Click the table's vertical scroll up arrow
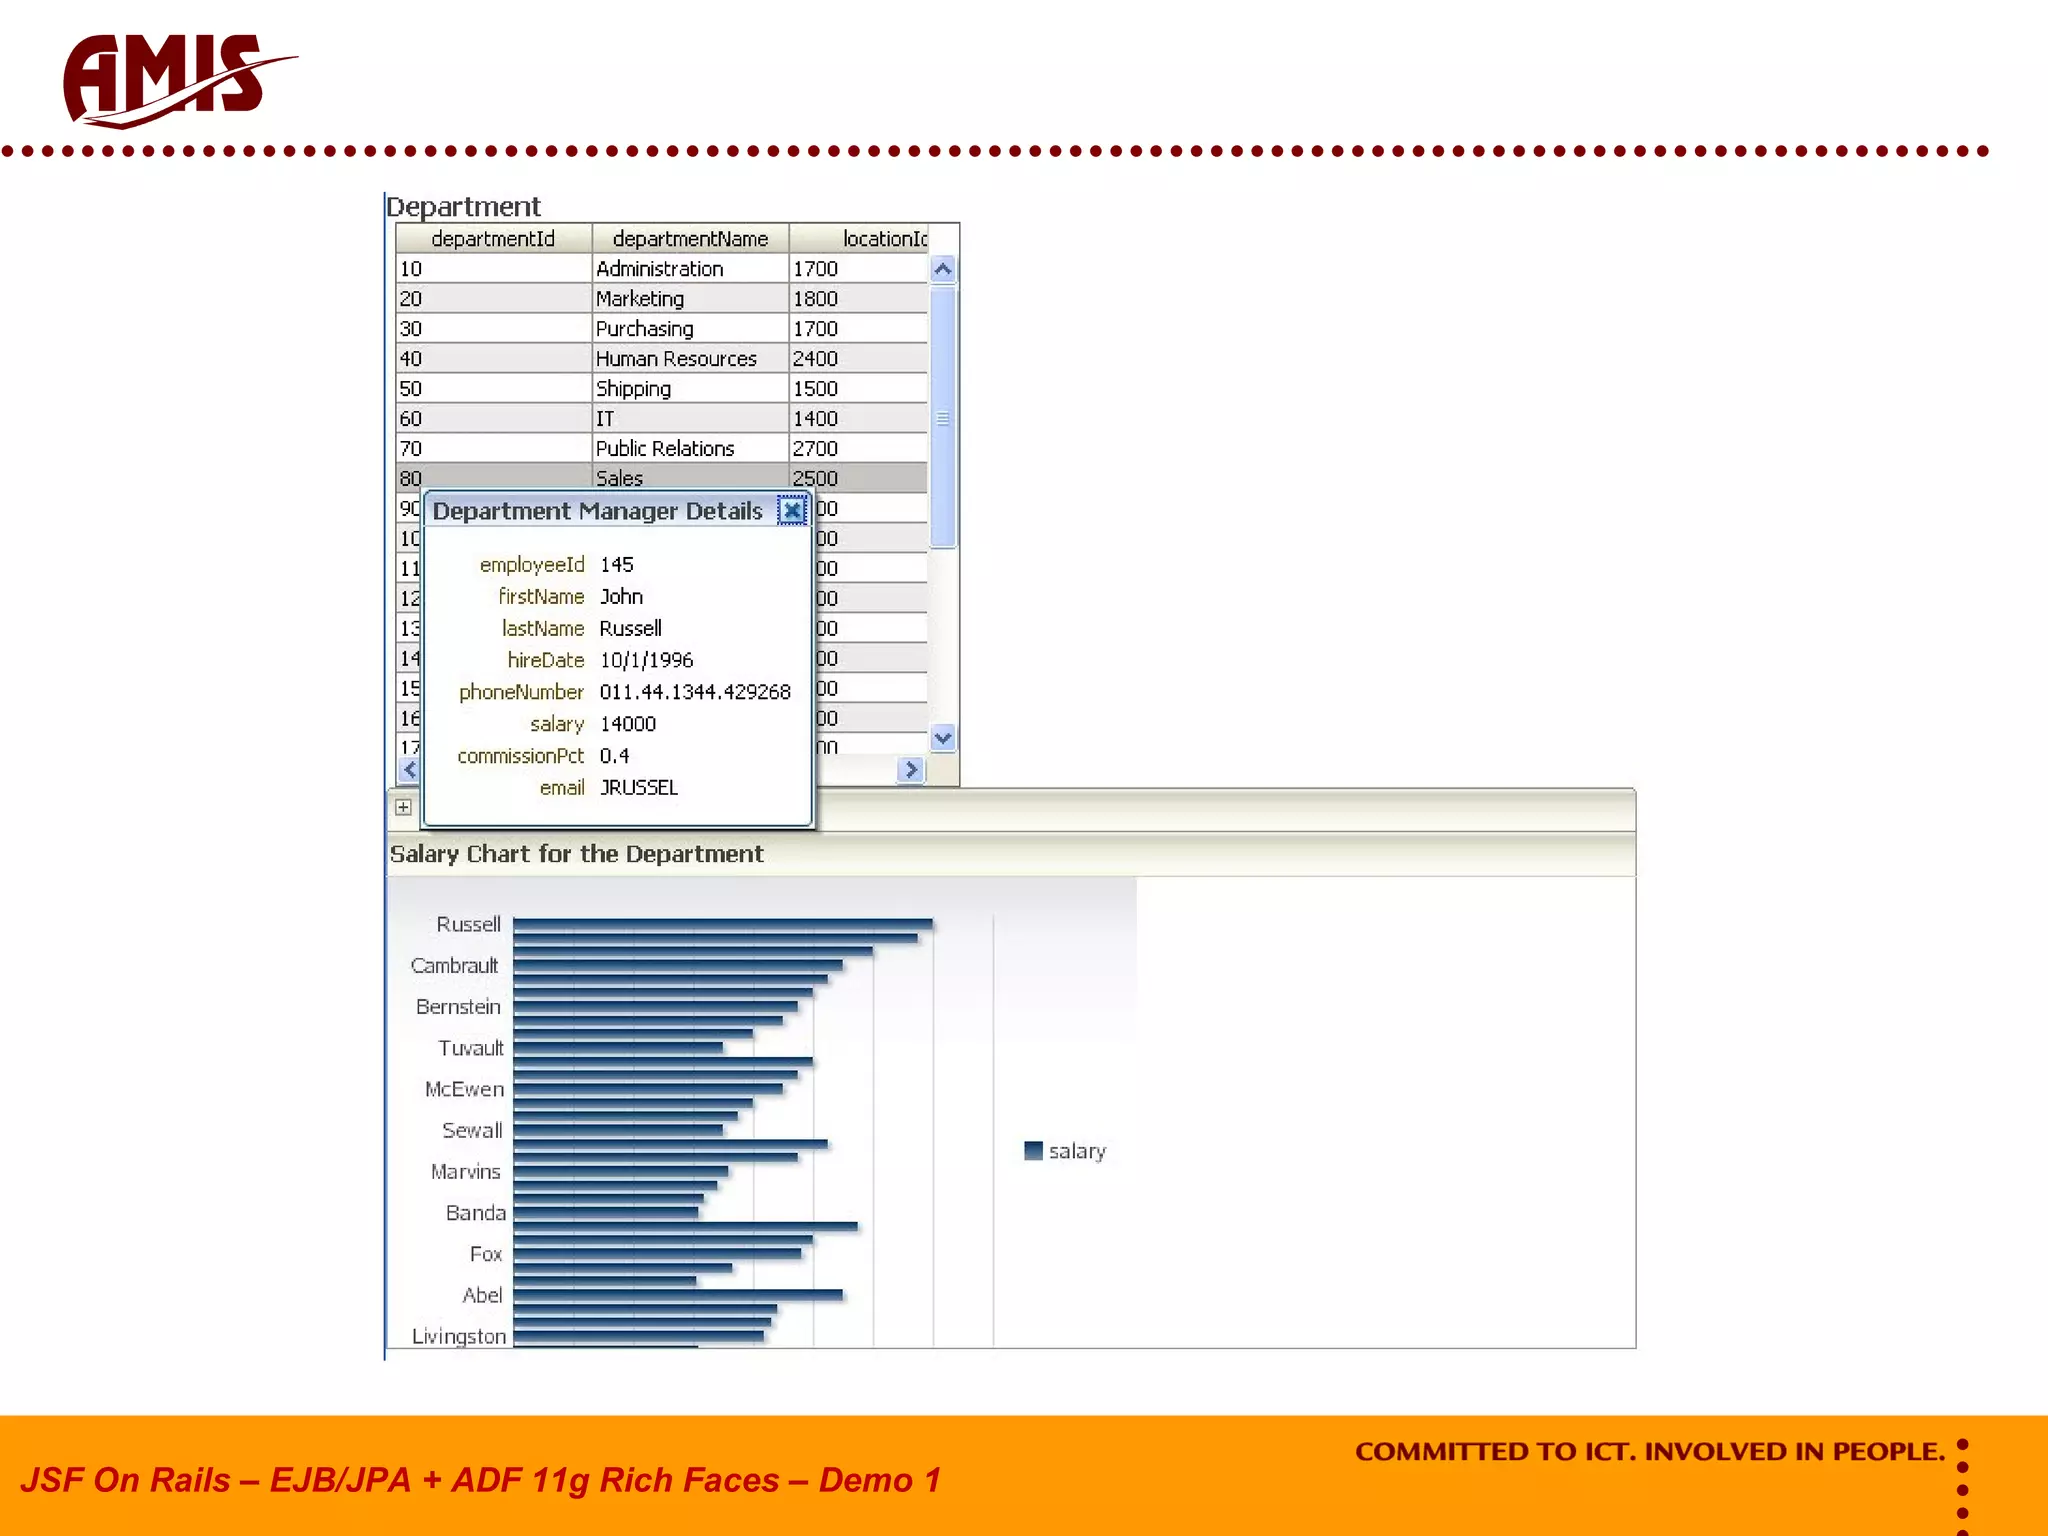This screenshot has height=1536, width=2048. coord(942,269)
